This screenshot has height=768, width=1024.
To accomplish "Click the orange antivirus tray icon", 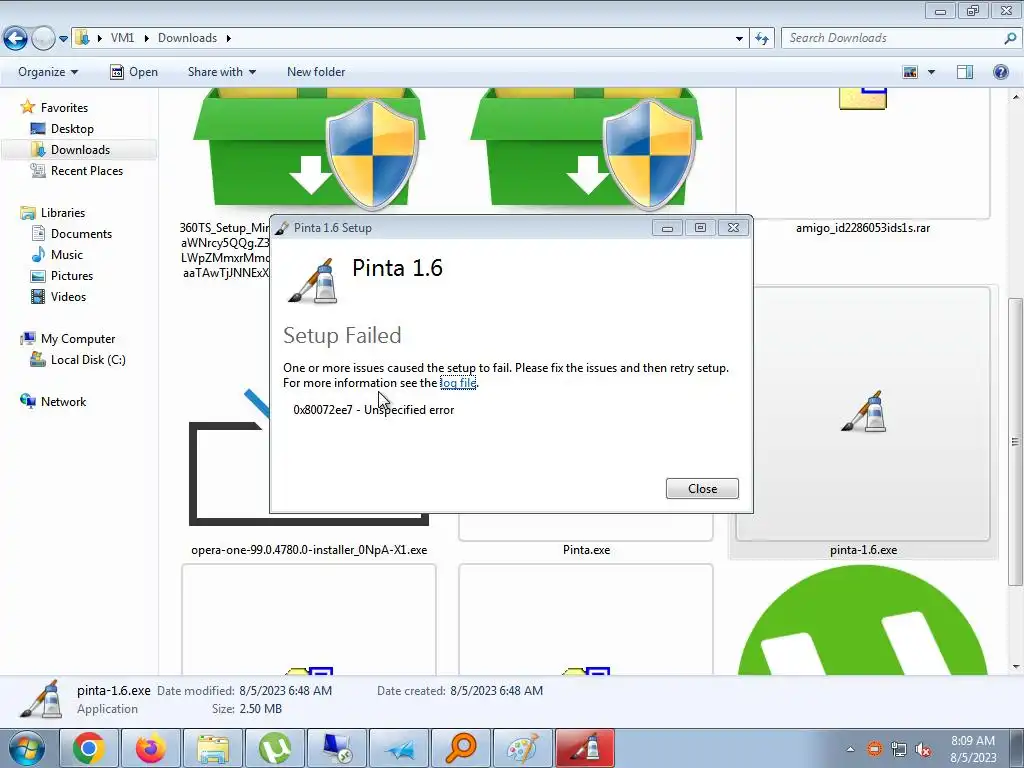I will [874, 749].
